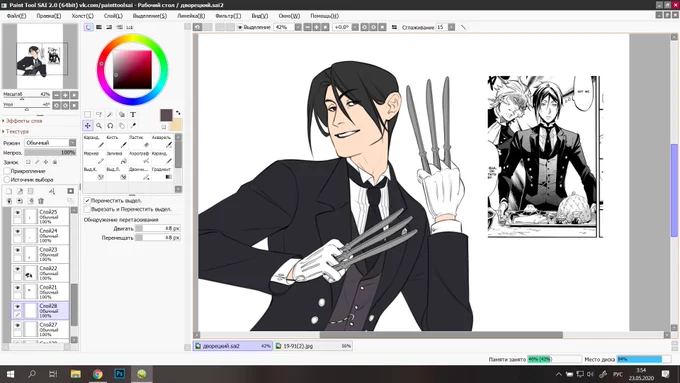Choose the Заливка bucket fill tool
Screen dimensions: 680x383
coord(117,158)
